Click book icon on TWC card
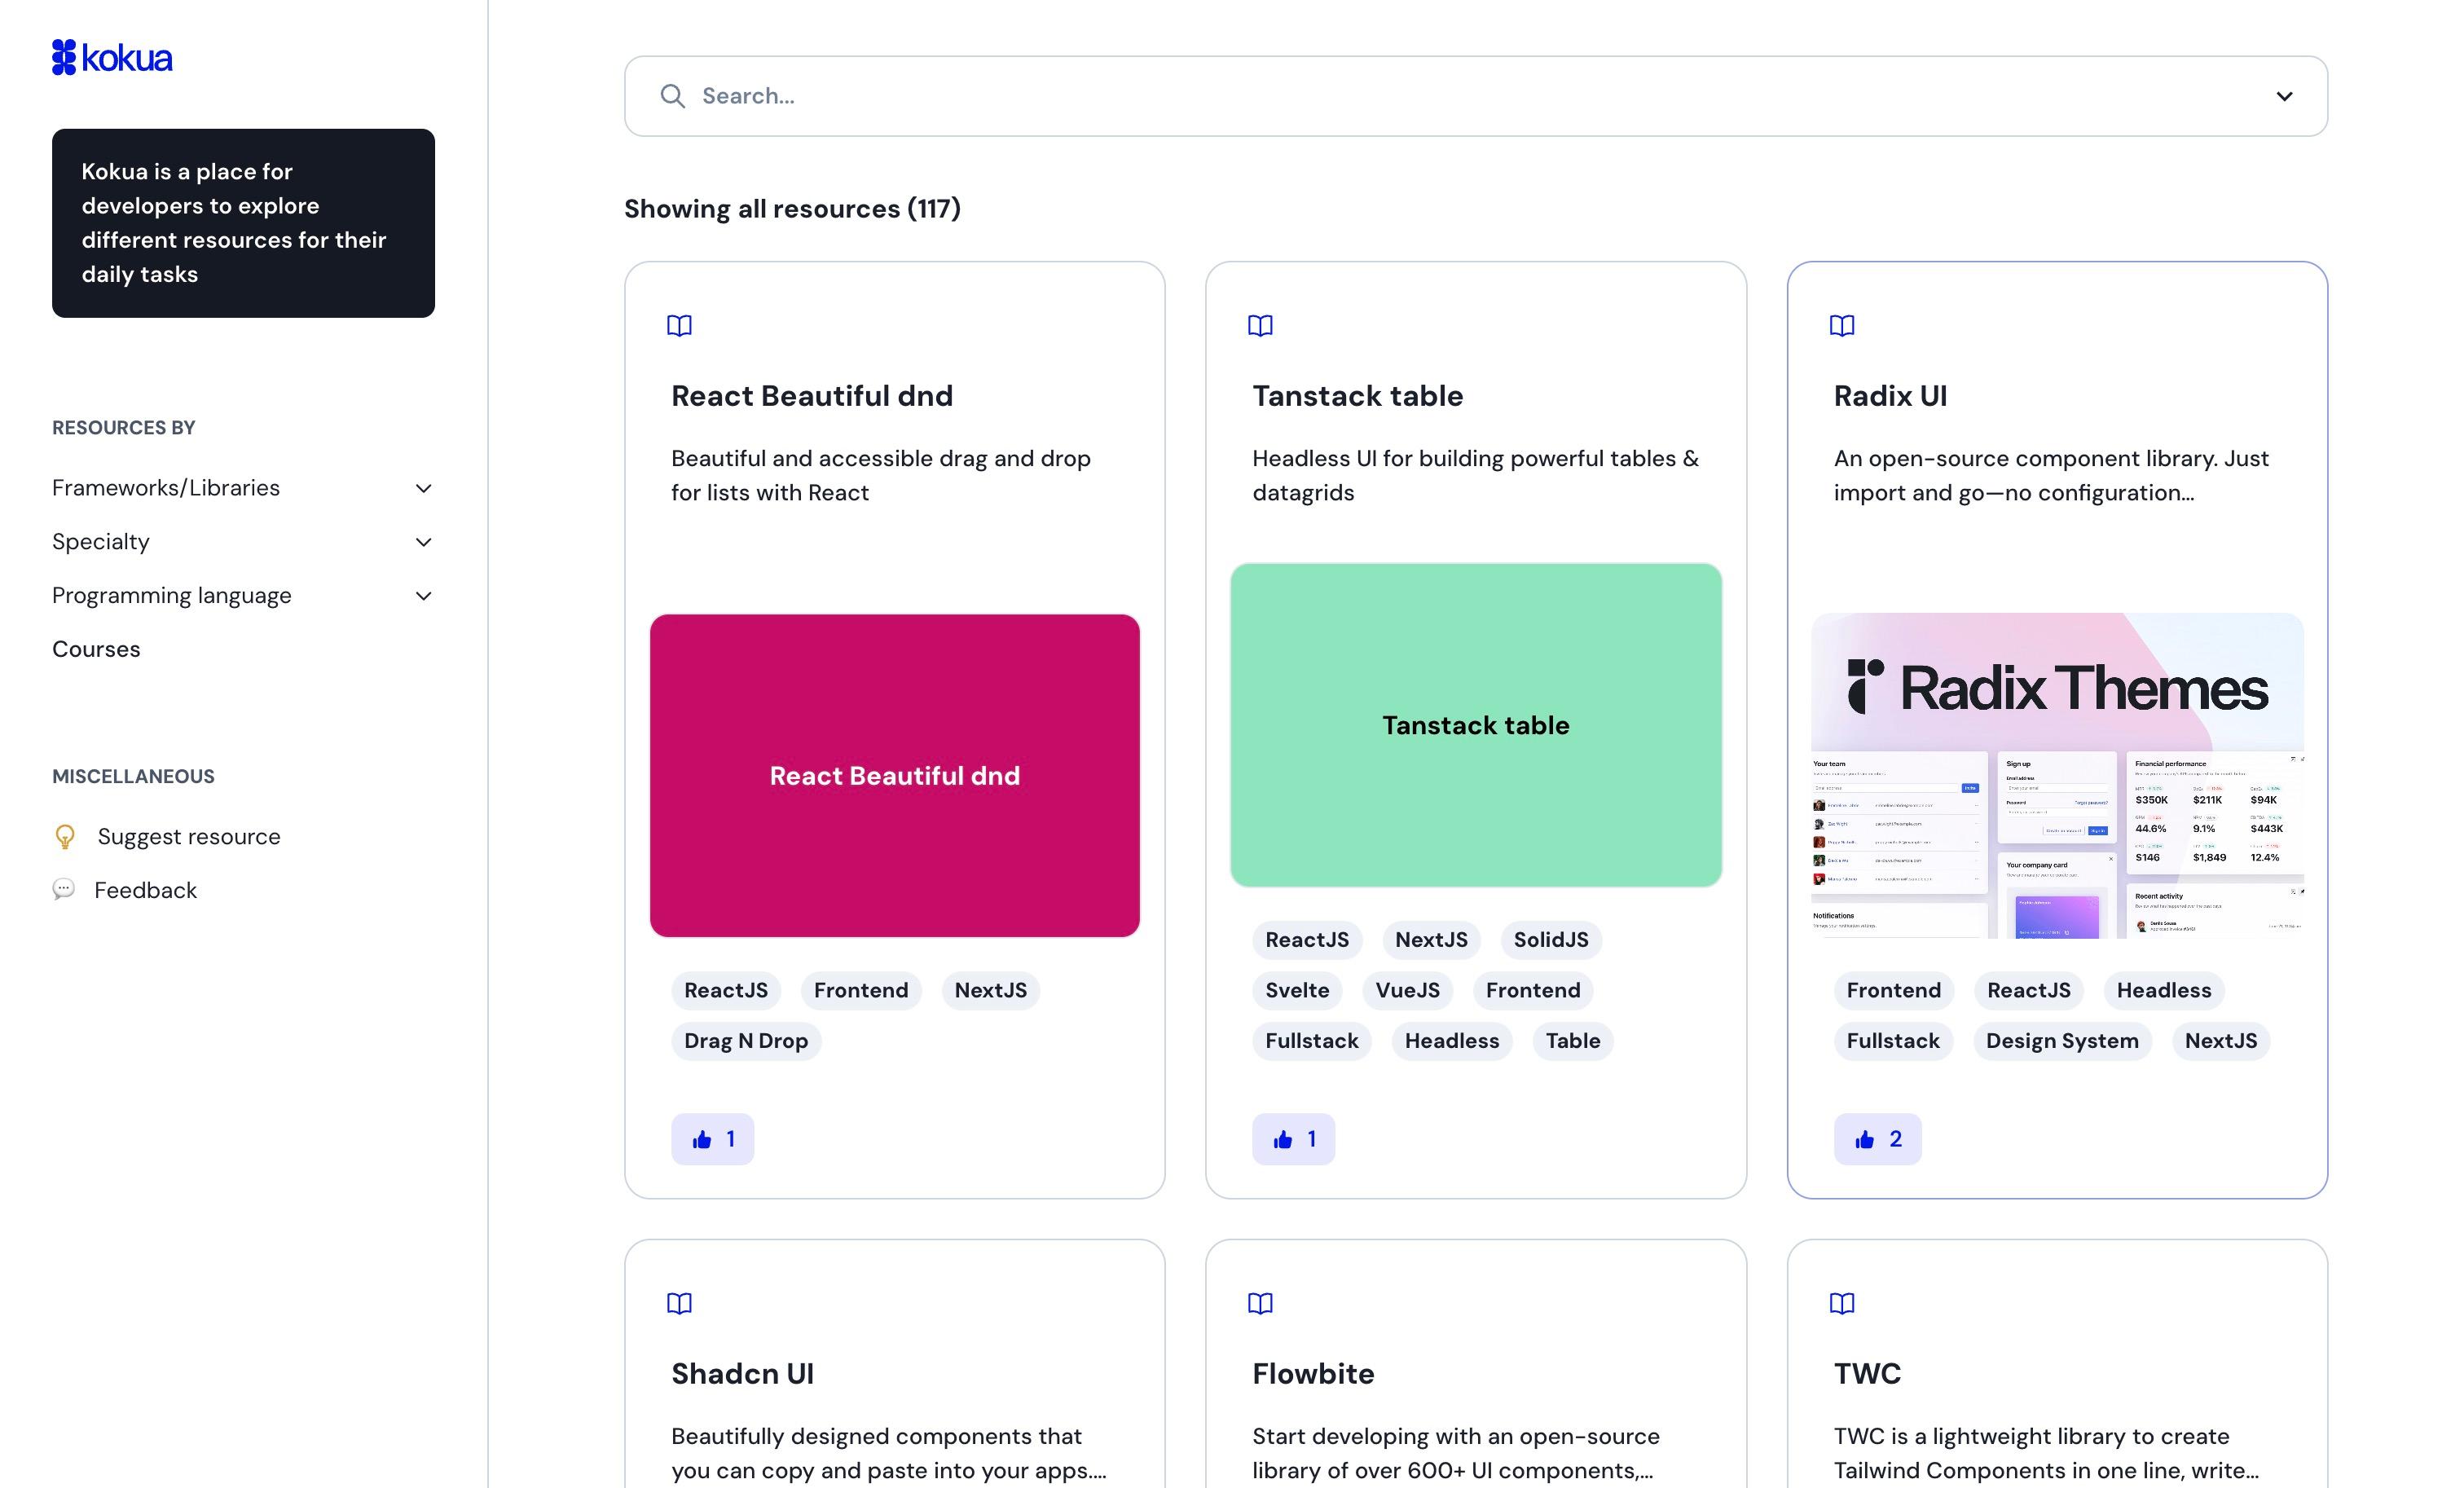 point(1841,1303)
